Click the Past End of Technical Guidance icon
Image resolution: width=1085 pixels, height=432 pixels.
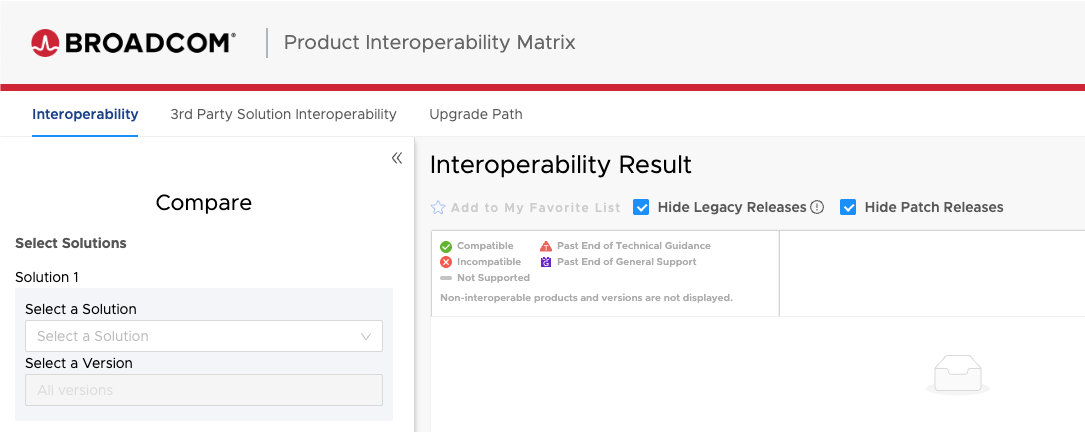click(546, 246)
